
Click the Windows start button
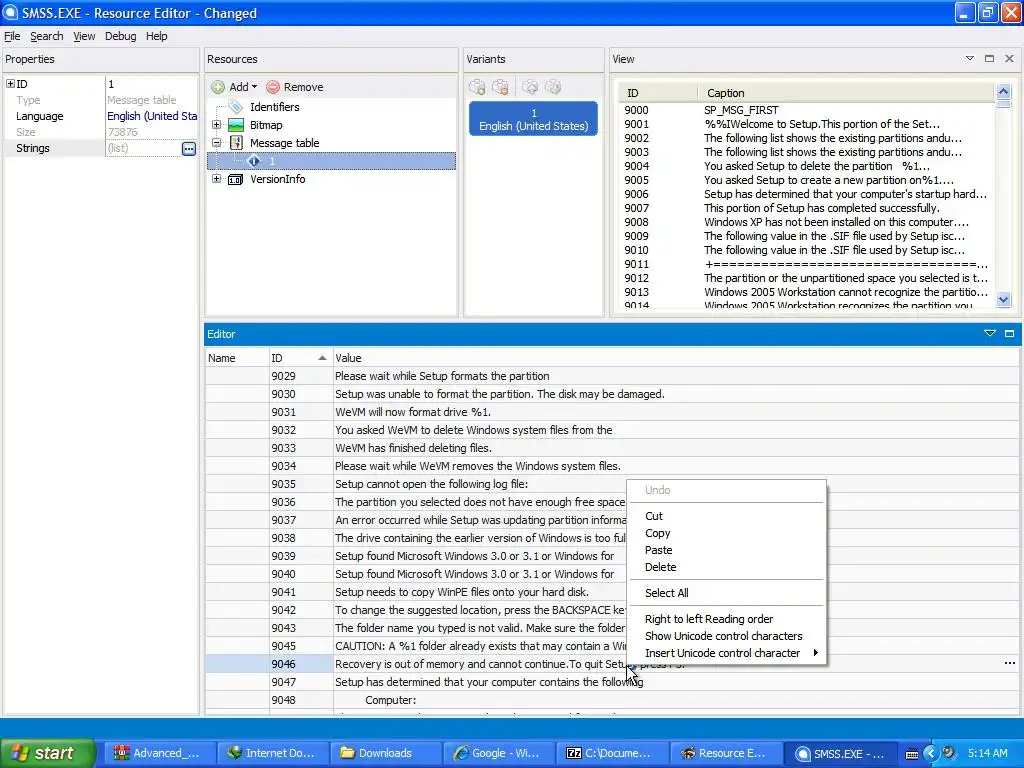[46, 753]
